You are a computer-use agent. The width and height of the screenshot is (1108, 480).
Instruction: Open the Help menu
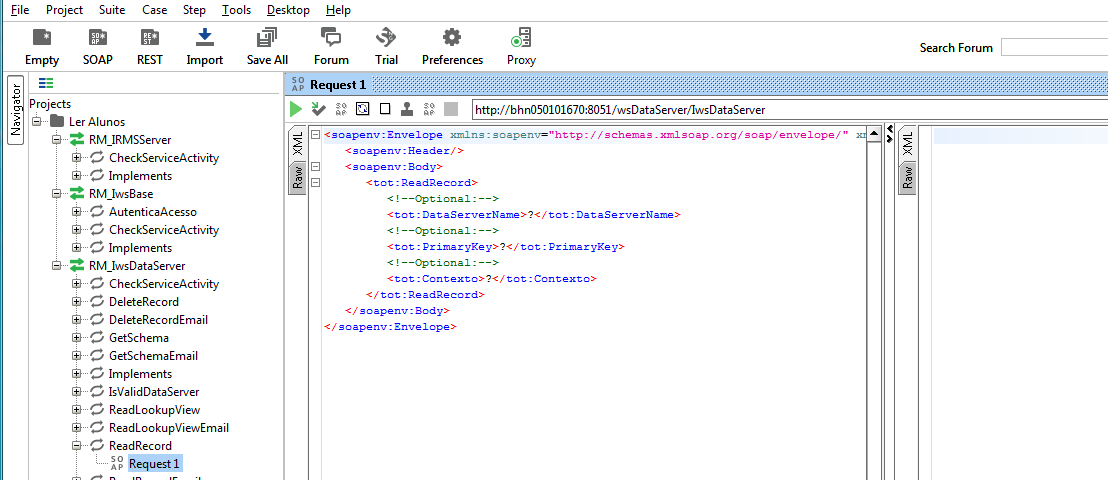[338, 10]
